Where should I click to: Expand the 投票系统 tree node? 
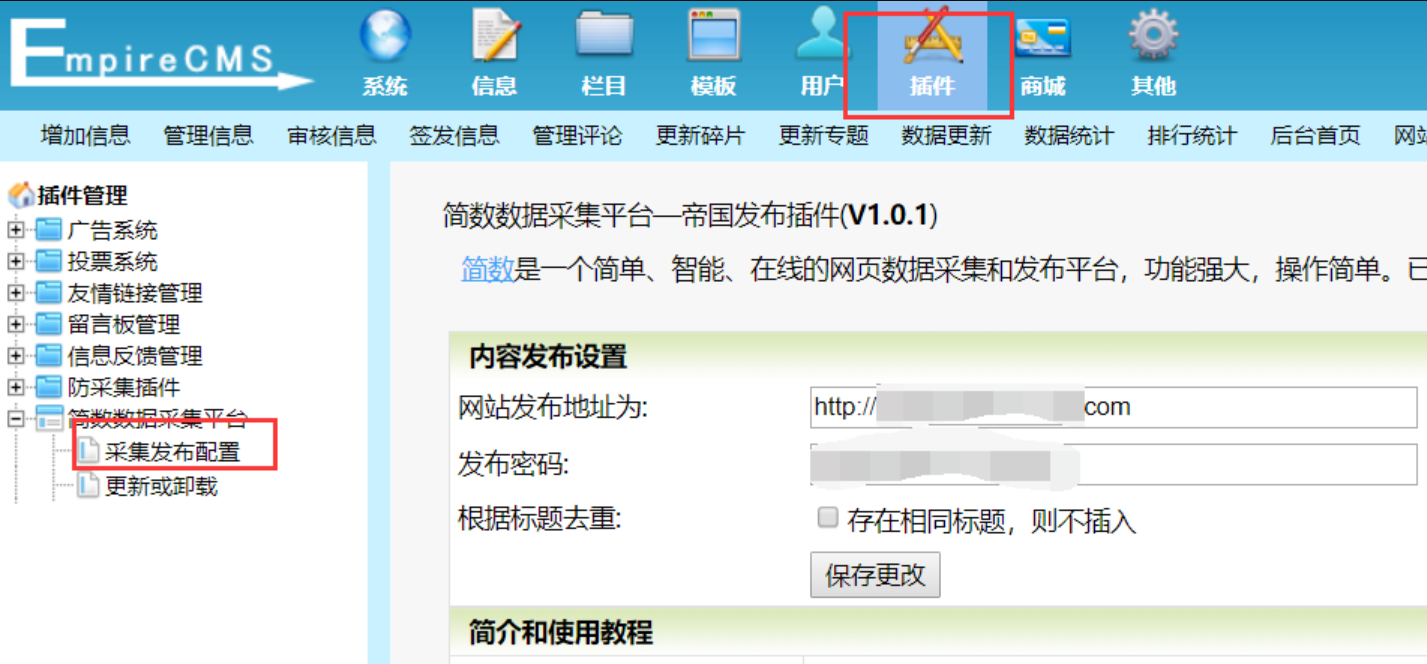point(15,262)
